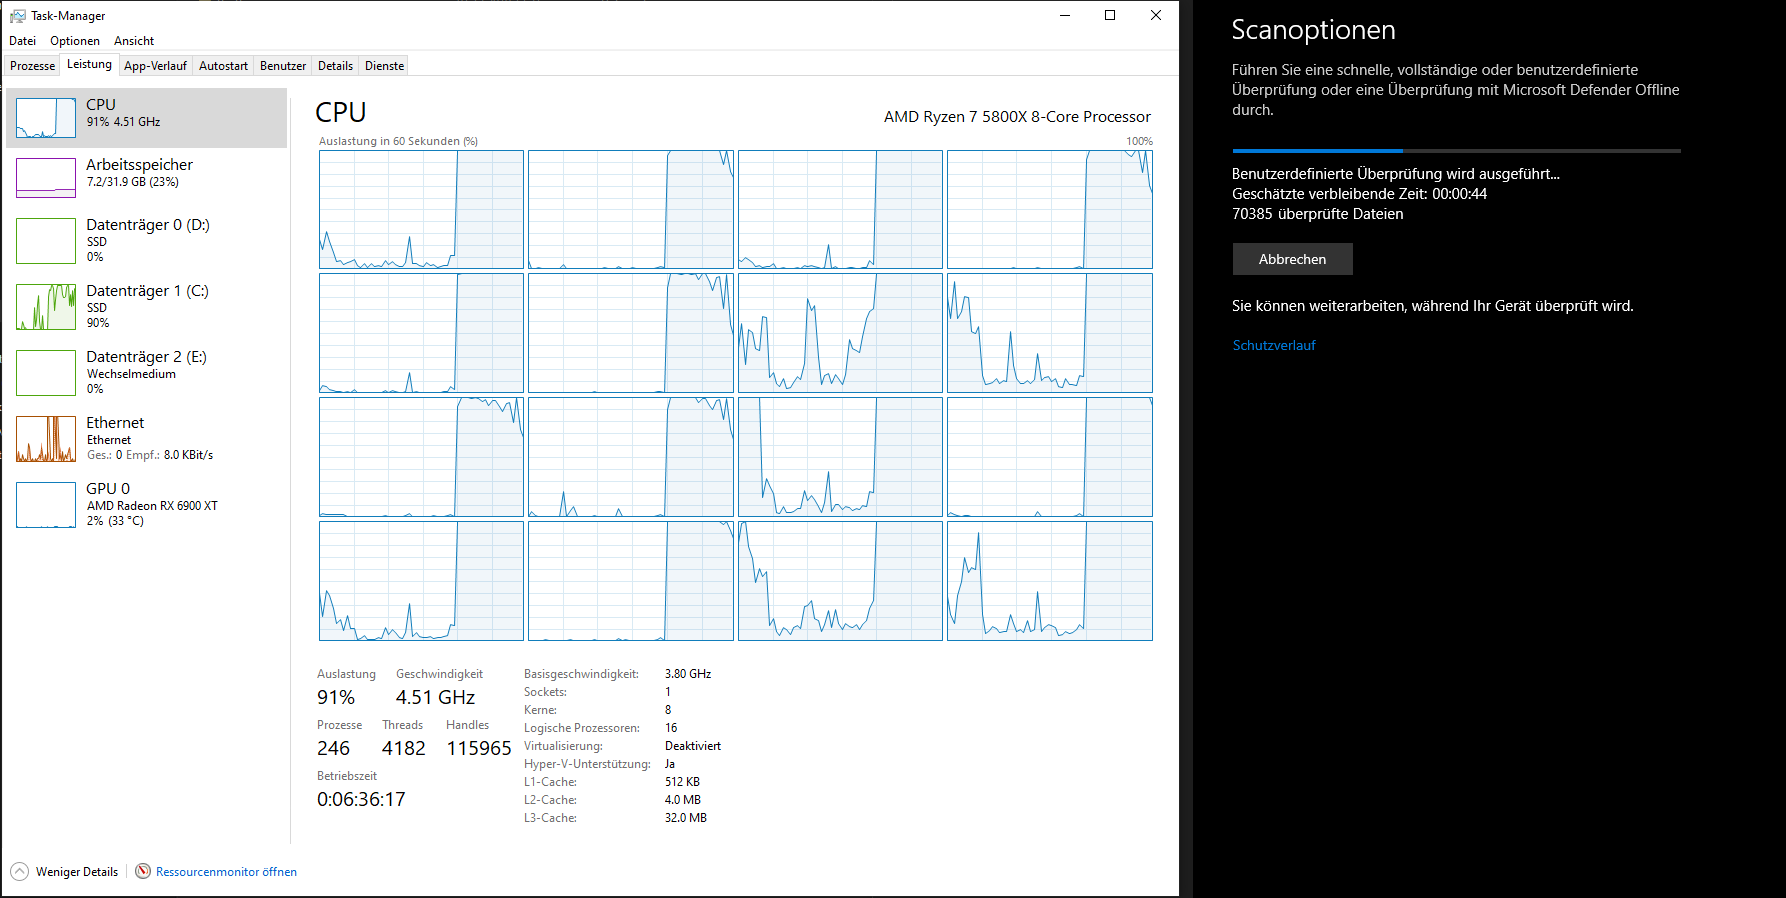1786x898 pixels.
Task: Select Datenträger 1 (C:) in sidebar
Action: [147, 307]
